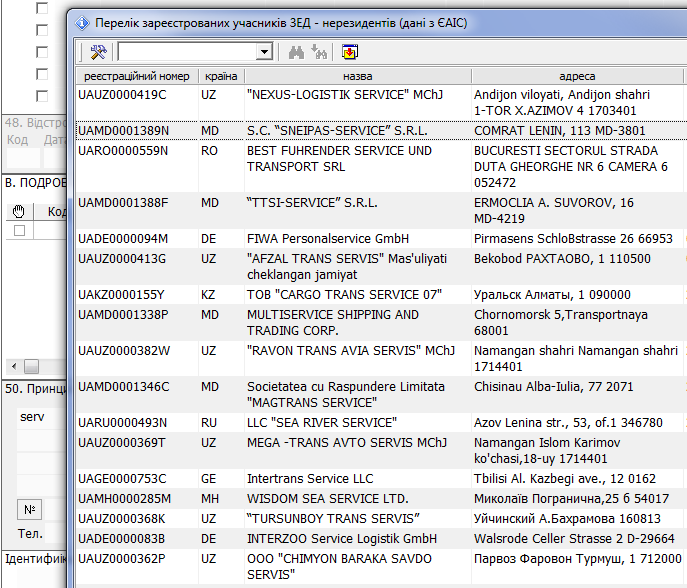Open the settings tools icon in dialog toolbar
The image size is (687, 588).
(x=98, y=52)
